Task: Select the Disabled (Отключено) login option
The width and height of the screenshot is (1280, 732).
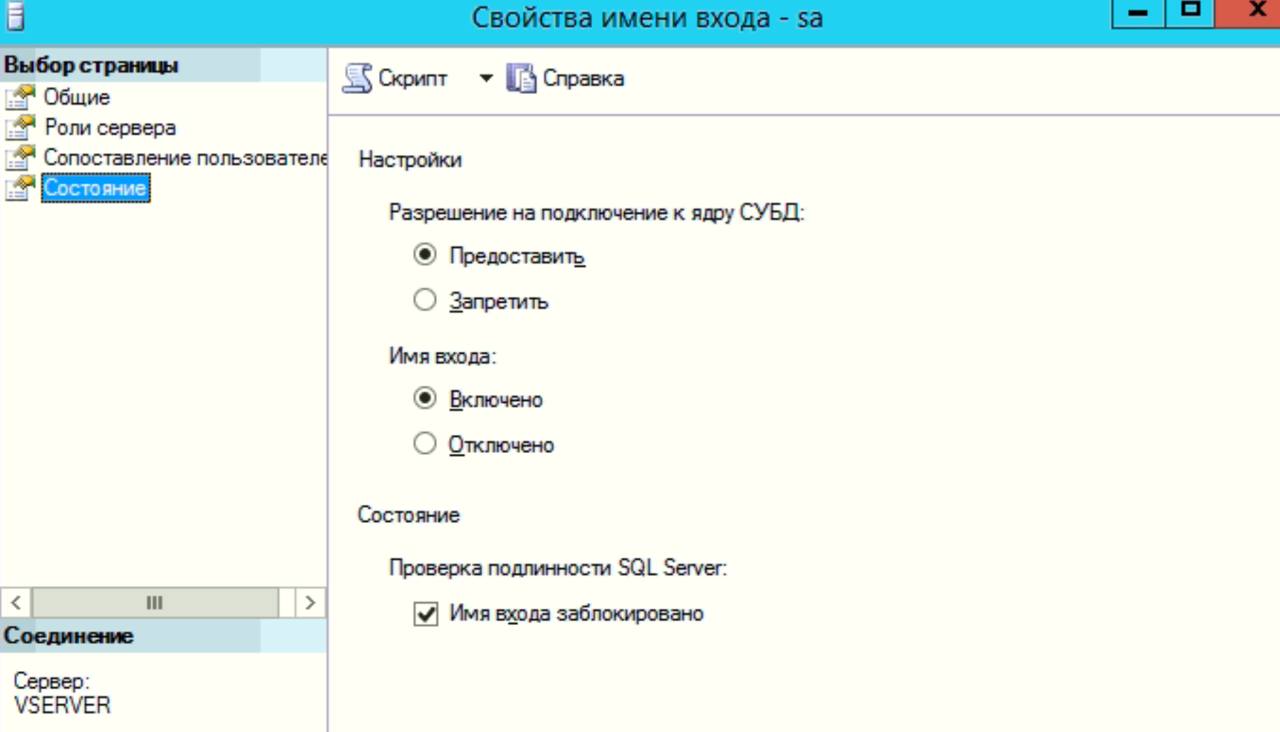Action: point(425,444)
